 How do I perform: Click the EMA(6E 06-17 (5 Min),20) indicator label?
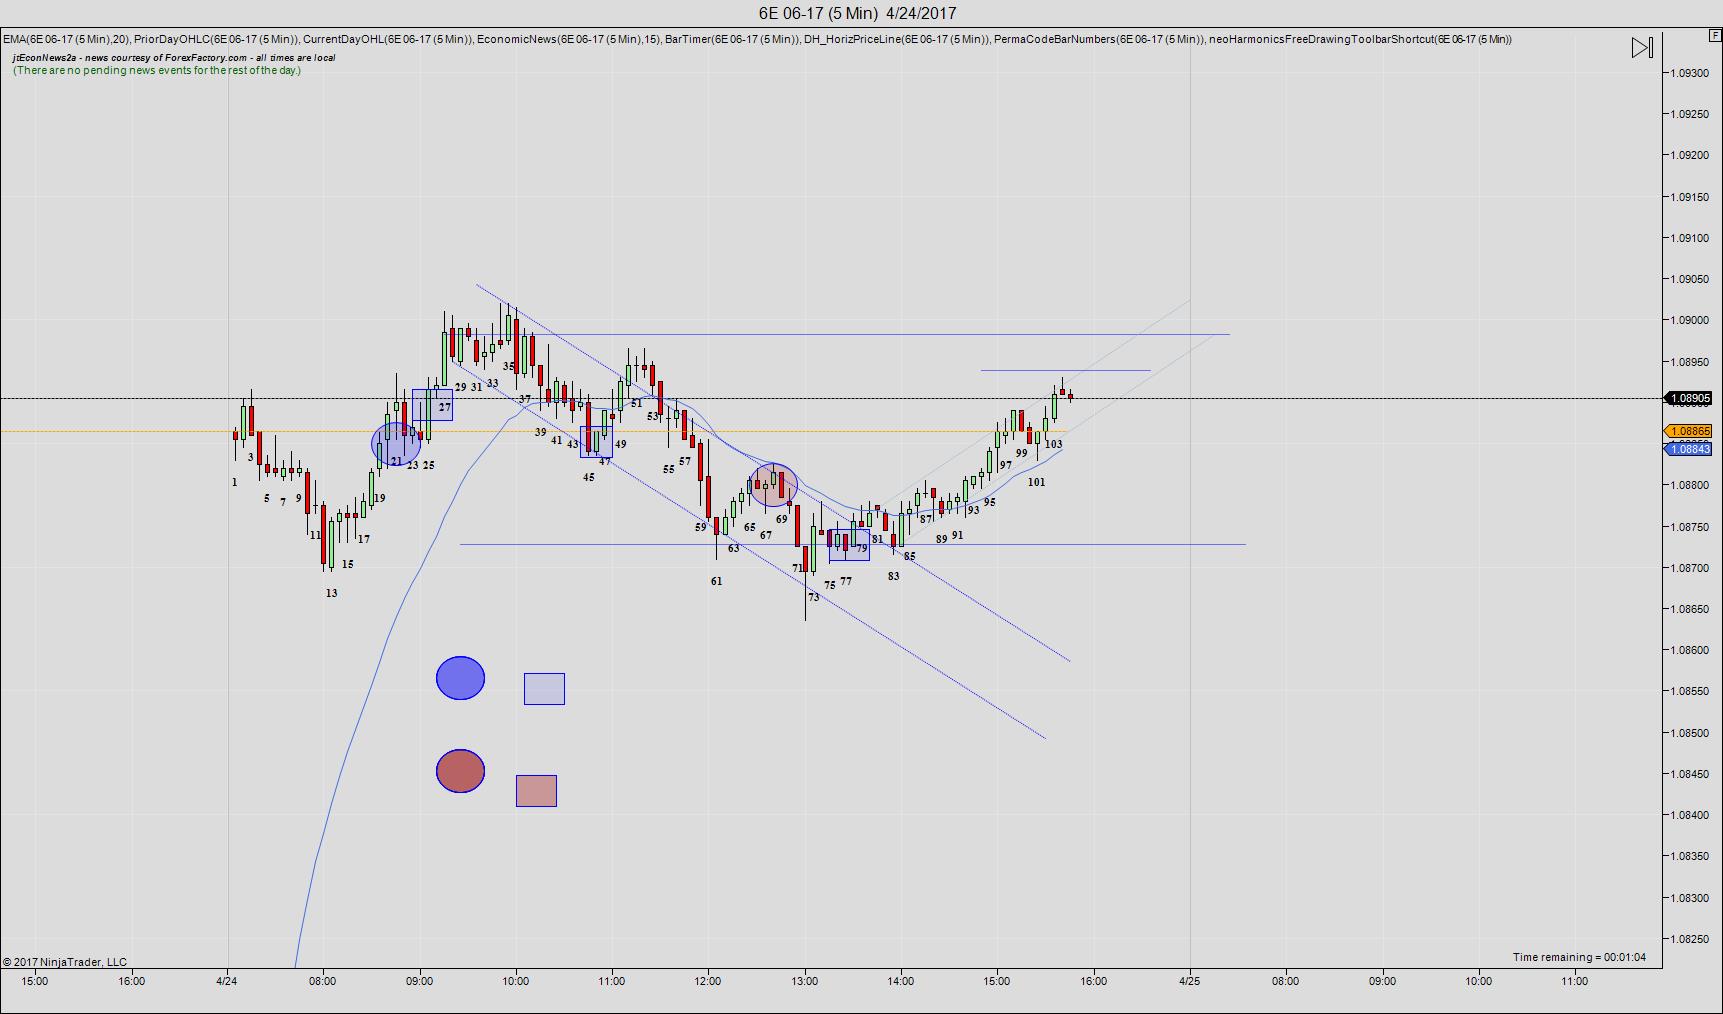[x=67, y=39]
